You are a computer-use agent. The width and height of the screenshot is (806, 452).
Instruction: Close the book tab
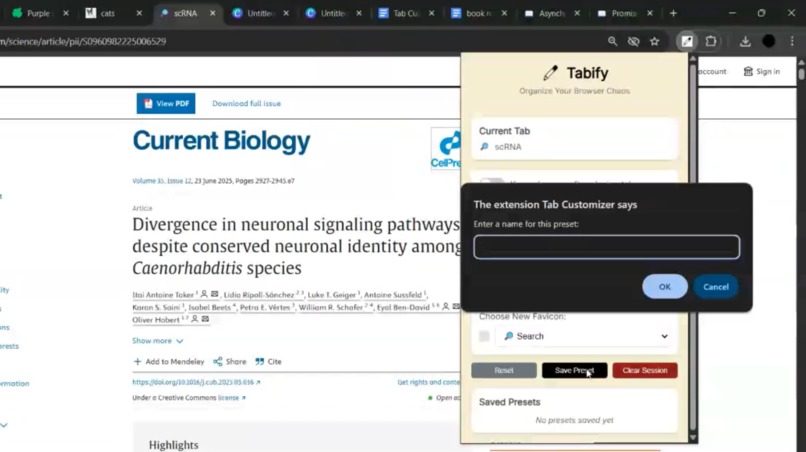[x=504, y=13]
